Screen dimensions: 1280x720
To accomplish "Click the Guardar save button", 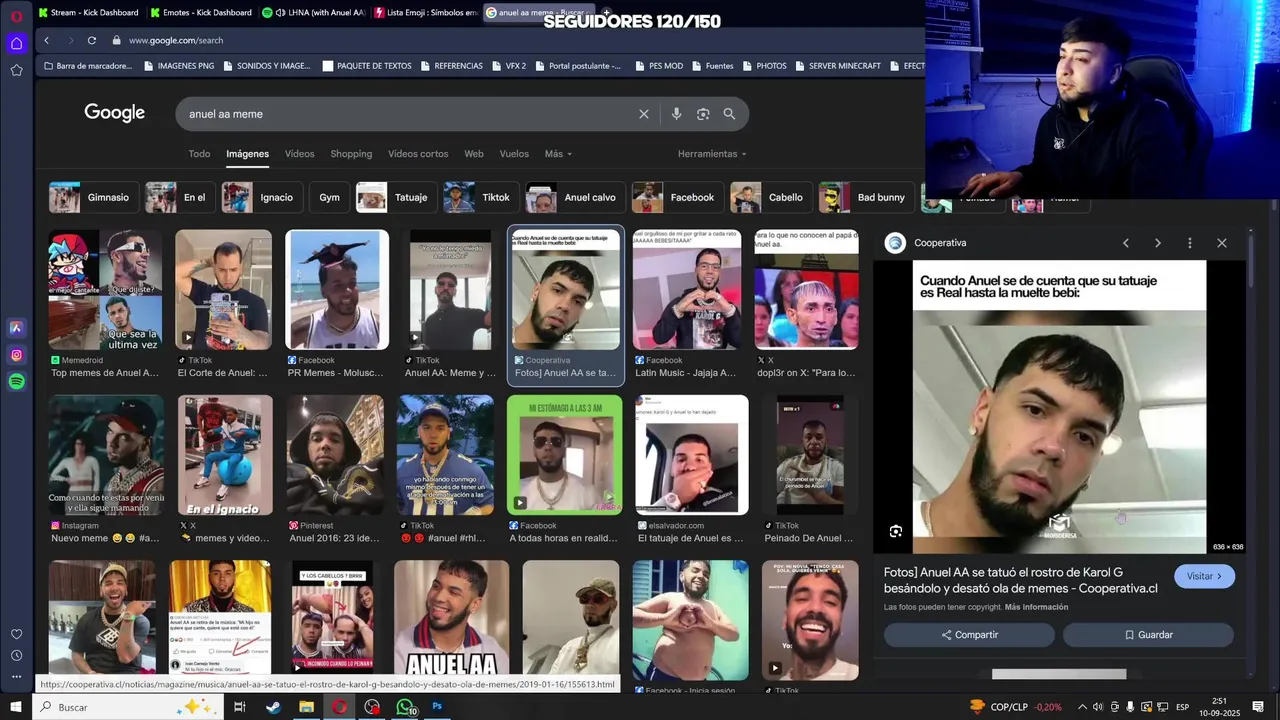I will click(x=1148, y=635).
